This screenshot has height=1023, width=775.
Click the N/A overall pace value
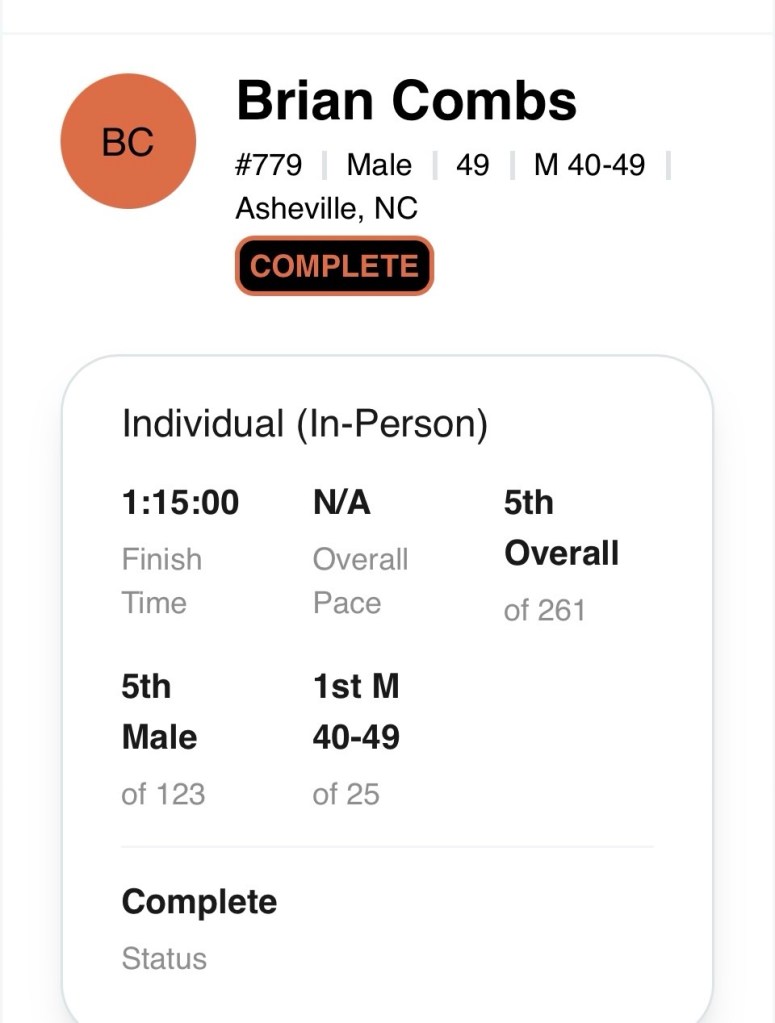tap(342, 503)
